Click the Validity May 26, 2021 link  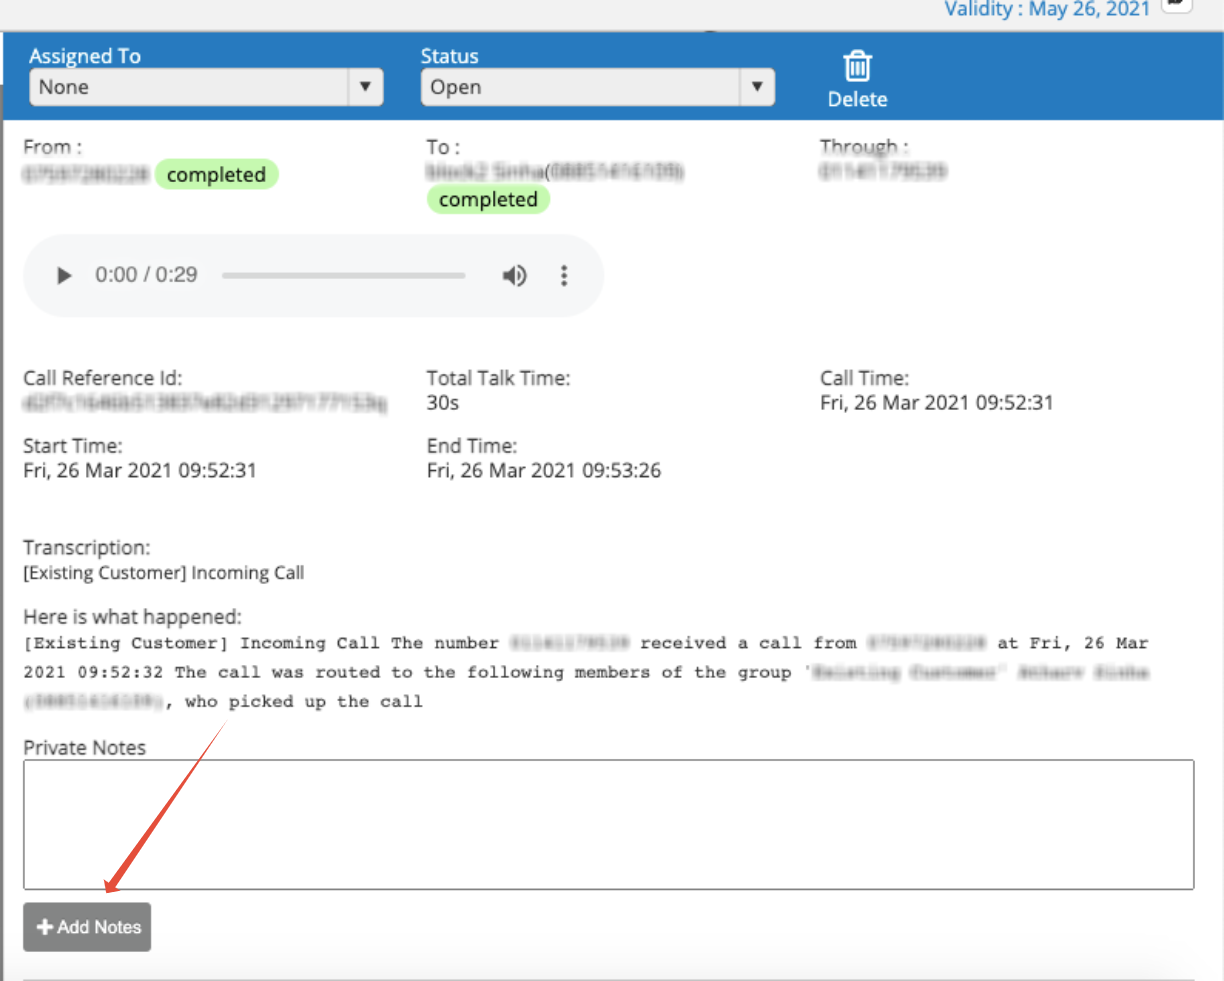(1047, 9)
